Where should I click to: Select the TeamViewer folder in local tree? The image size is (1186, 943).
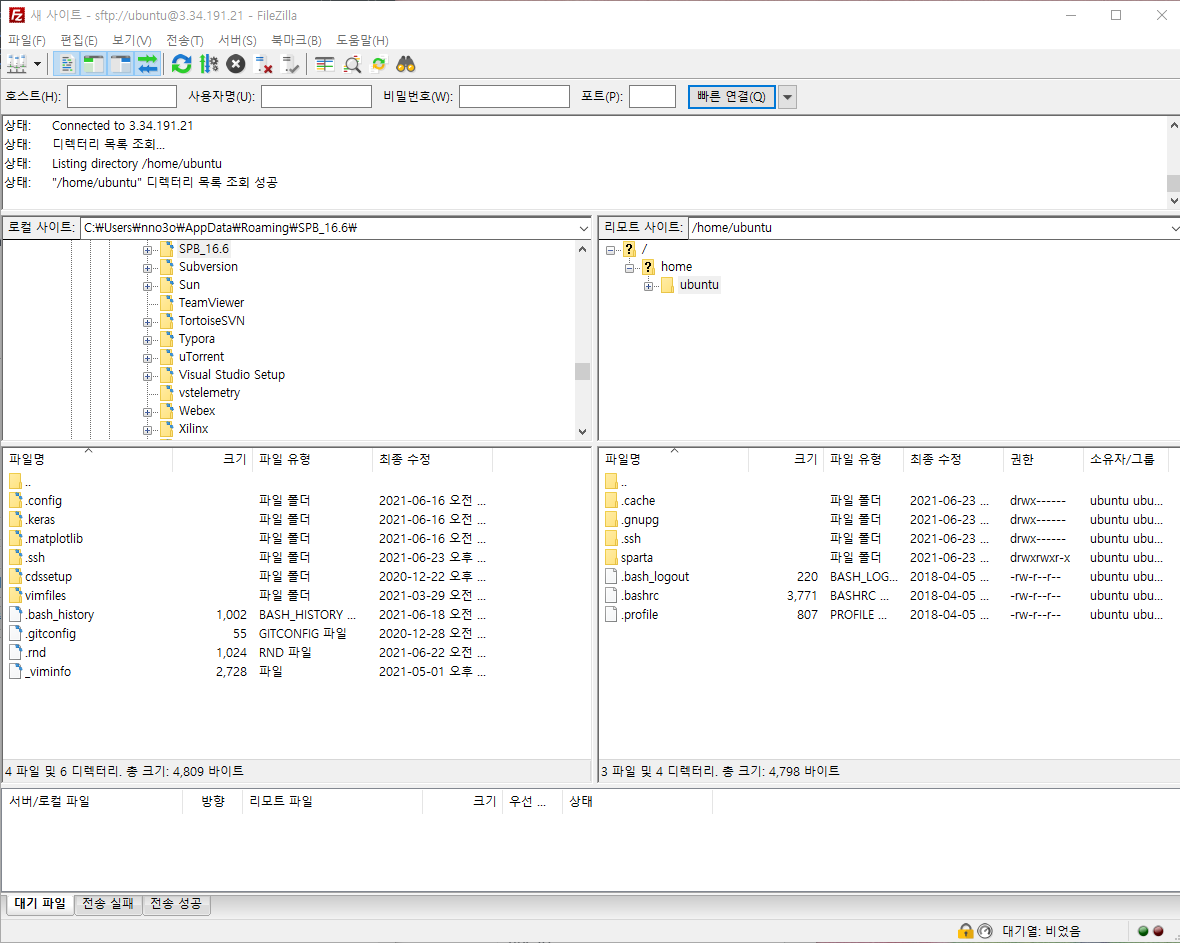coord(211,302)
